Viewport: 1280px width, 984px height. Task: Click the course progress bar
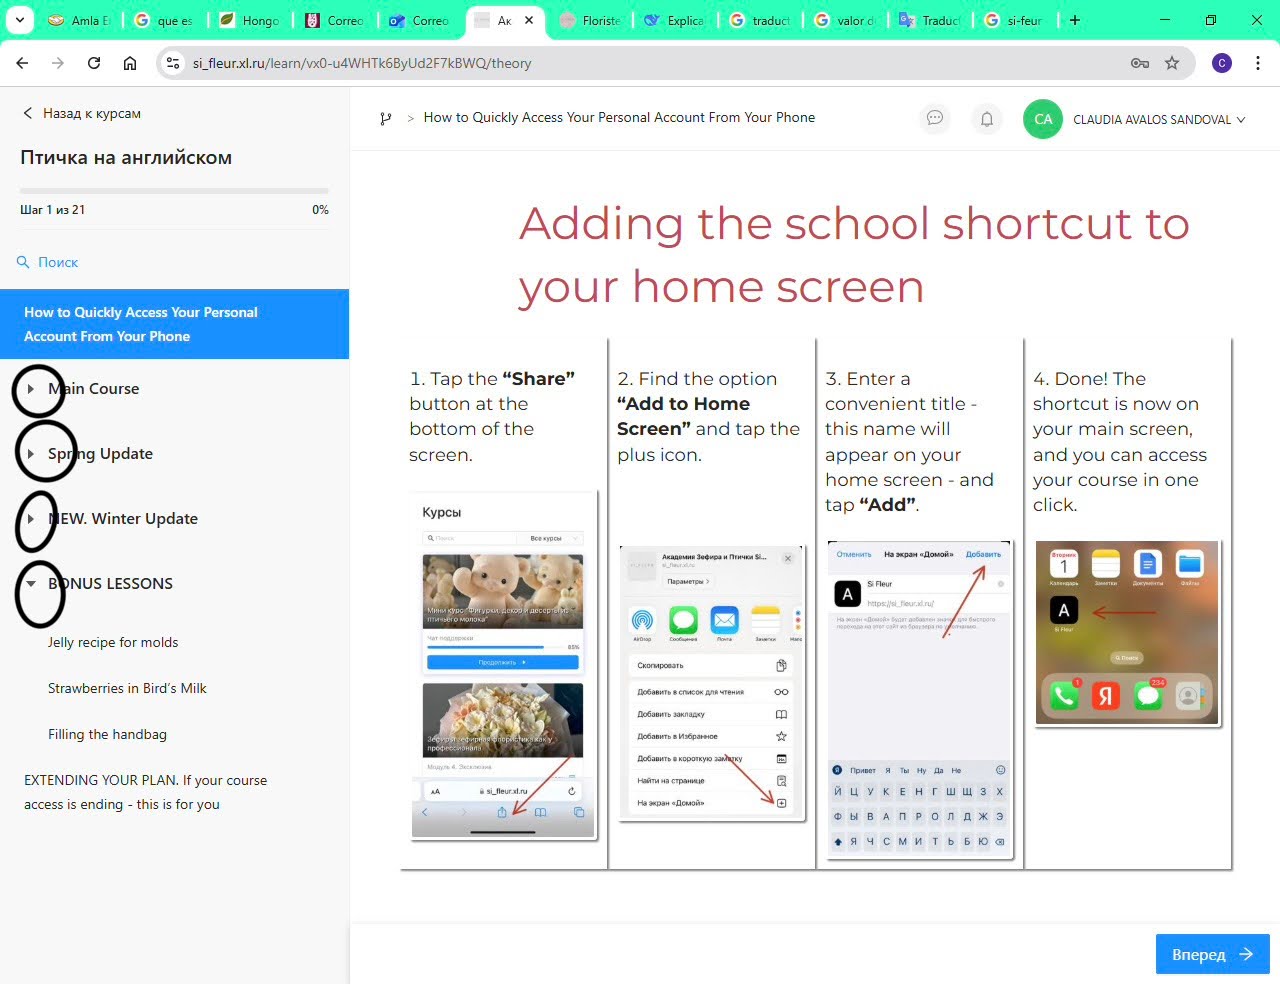tap(174, 190)
